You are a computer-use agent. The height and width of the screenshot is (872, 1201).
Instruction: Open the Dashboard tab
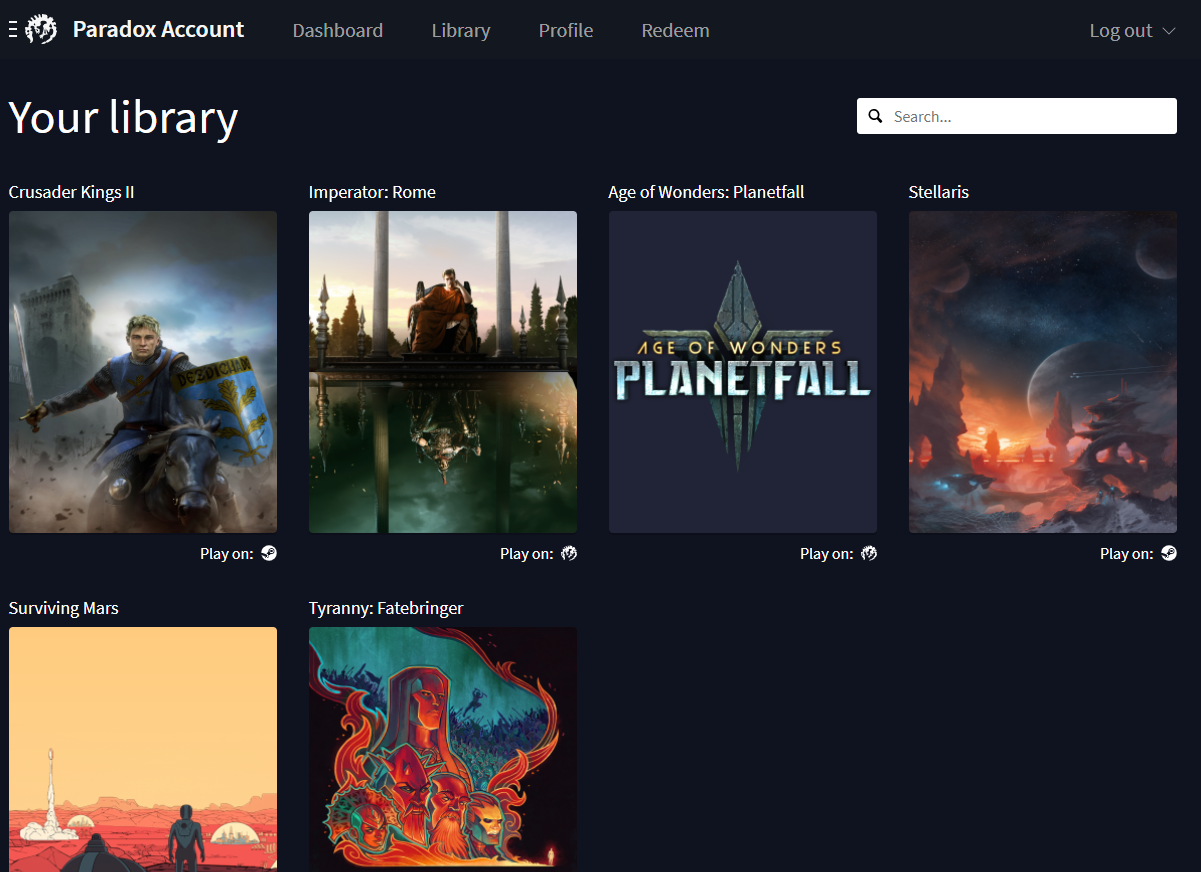tap(338, 30)
